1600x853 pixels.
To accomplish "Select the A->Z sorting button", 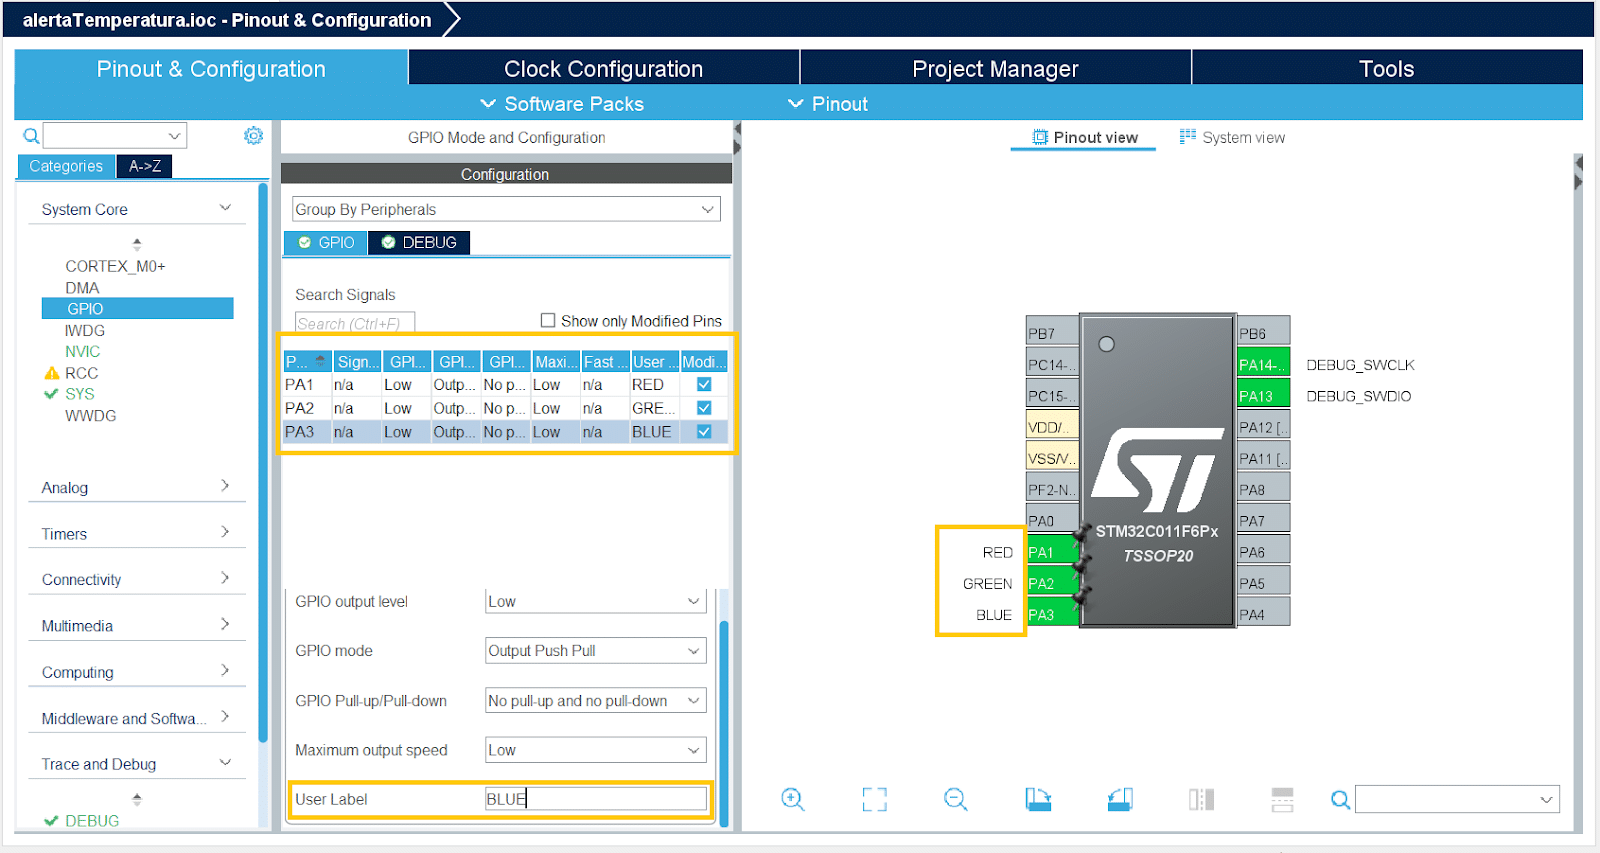I will point(145,166).
